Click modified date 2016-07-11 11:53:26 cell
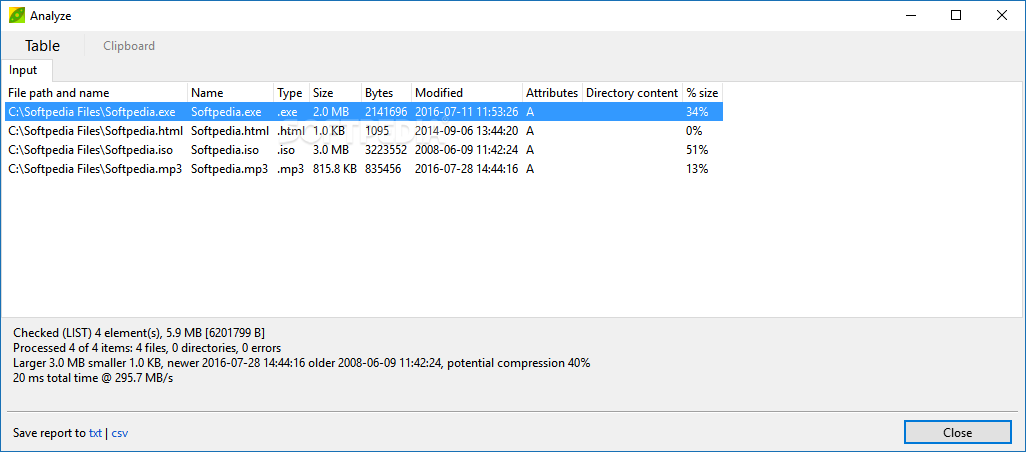1026x452 pixels. (x=467, y=112)
